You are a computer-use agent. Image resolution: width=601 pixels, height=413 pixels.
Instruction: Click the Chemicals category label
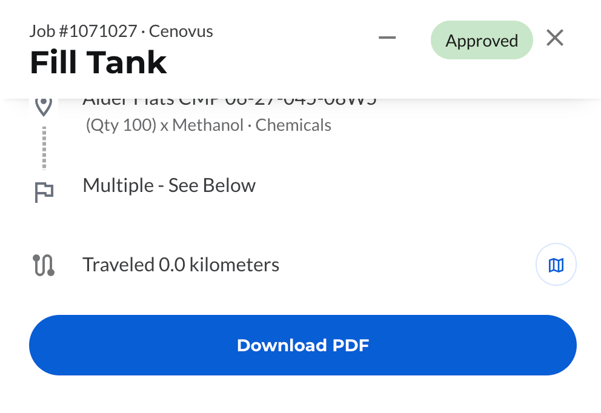click(x=293, y=126)
